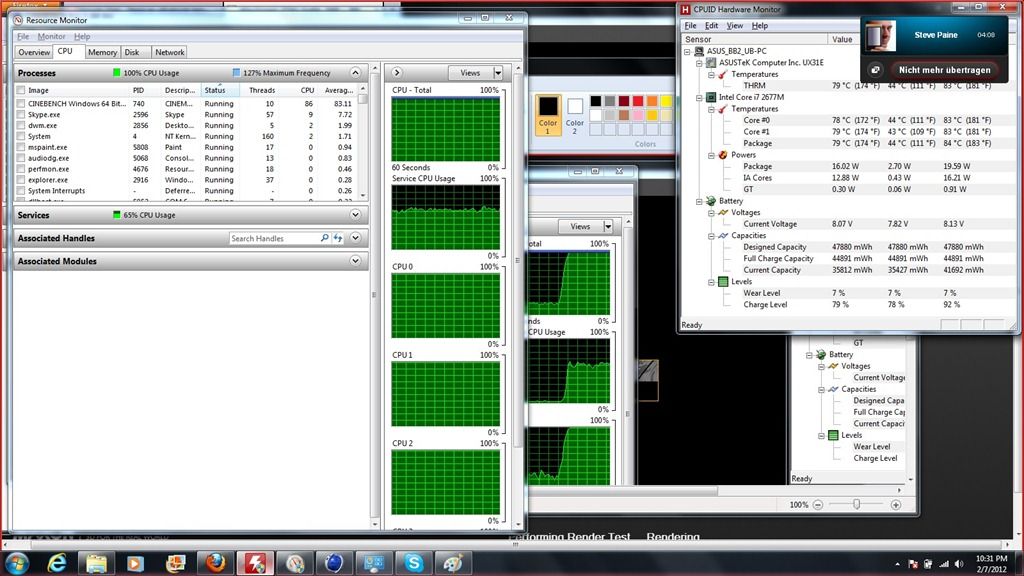1024x576 pixels.
Task: Open the Monitor menu in Resource Monitor
Action: coord(51,37)
